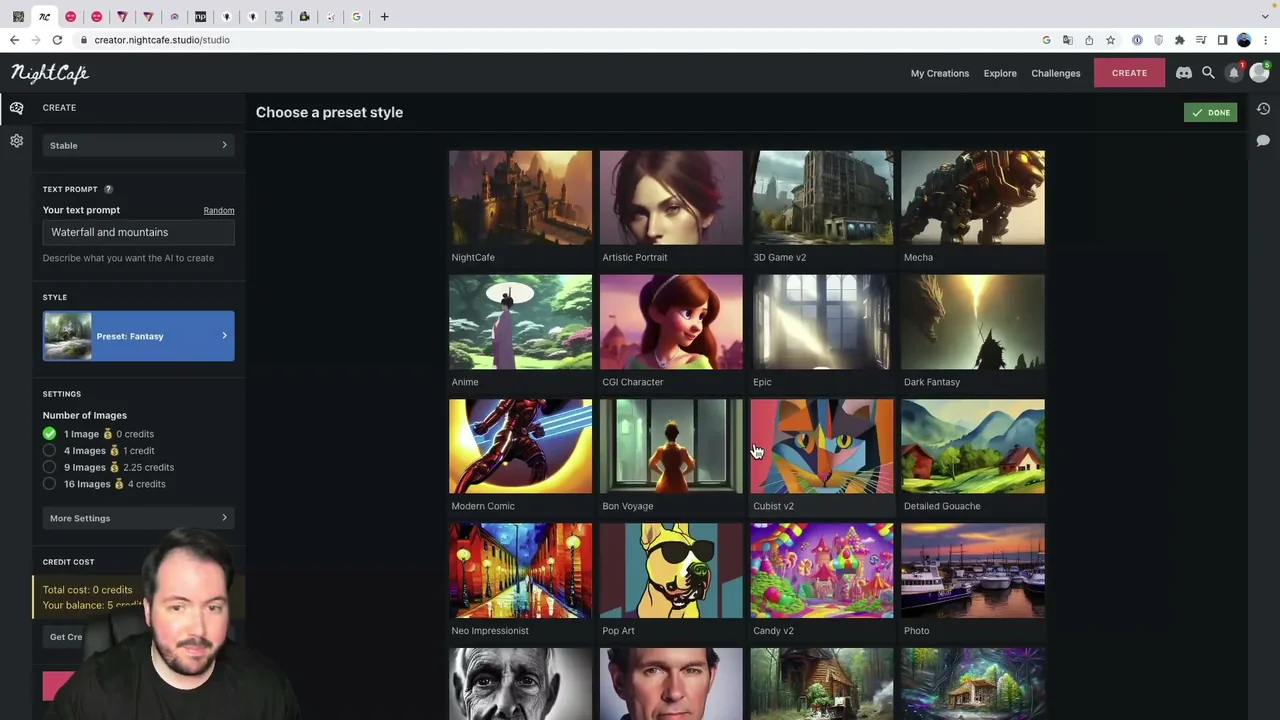Choose the 3D Game v2 style
The height and width of the screenshot is (720, 1280).
822,206
